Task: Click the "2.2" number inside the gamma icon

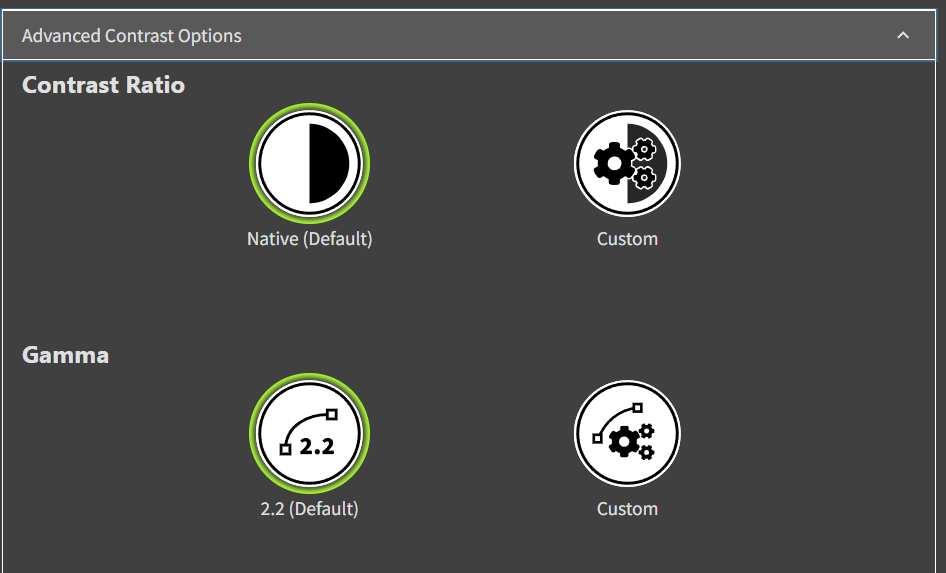Action: click(x=316, y=447)
